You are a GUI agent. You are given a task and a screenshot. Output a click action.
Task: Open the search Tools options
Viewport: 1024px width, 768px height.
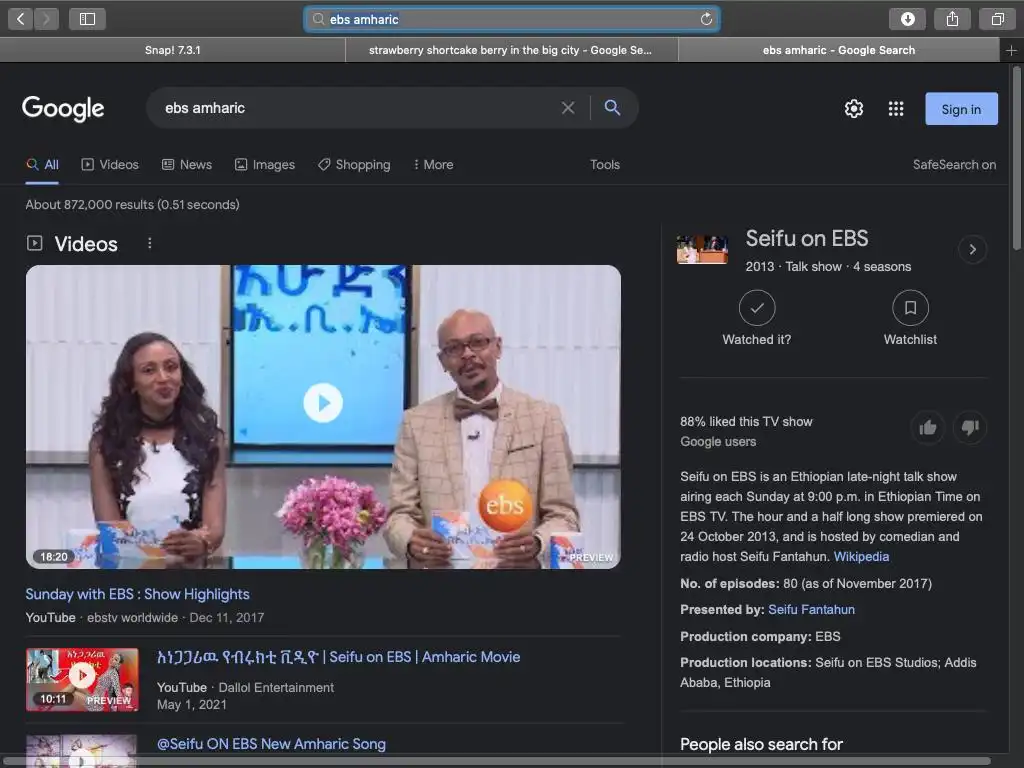pos(605,165)
